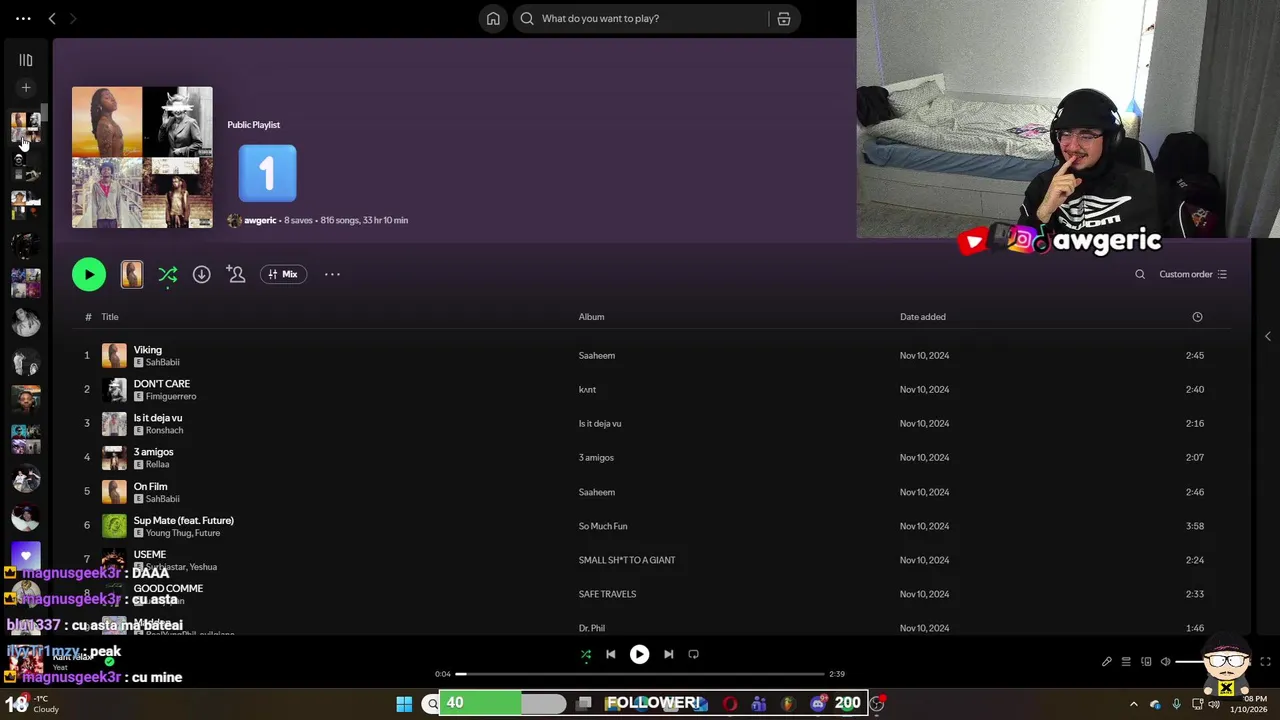Open Discord from the taskbar
The image size is (1280, 720).
coord(818,704)
